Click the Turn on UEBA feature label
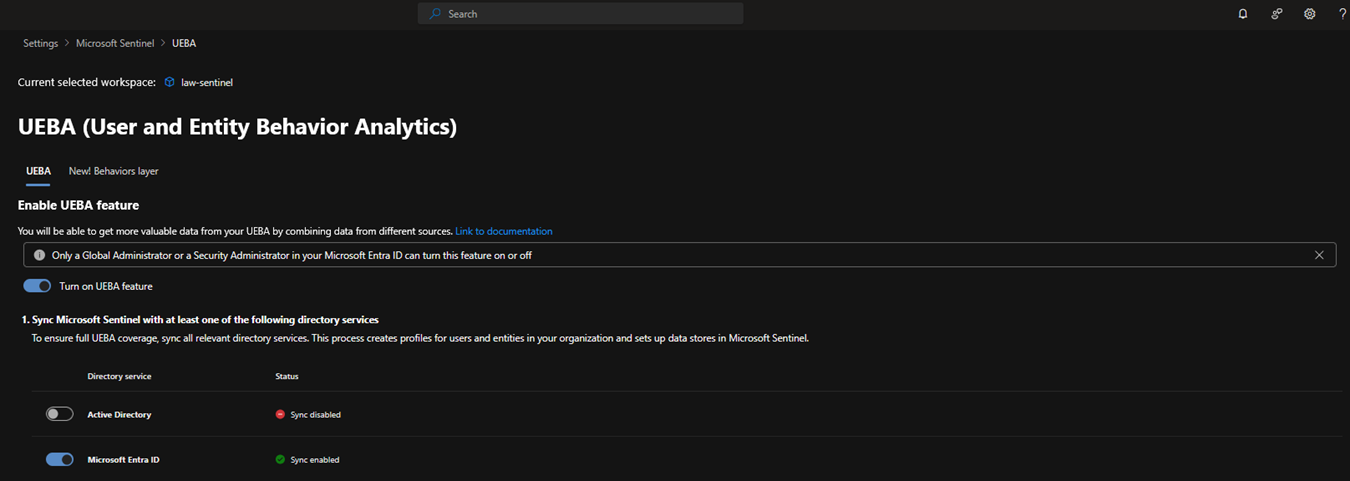The image size is (1350, 481). click(106, 286)
